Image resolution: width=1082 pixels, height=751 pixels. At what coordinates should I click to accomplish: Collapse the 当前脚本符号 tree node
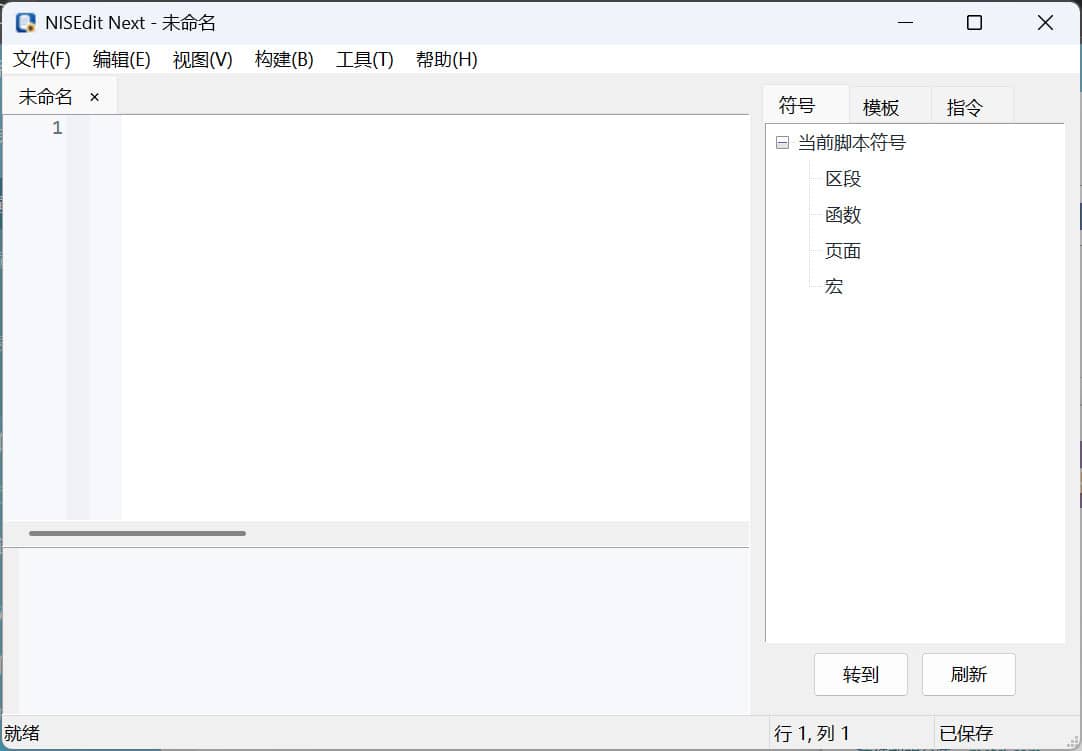(x=782, y=143)
